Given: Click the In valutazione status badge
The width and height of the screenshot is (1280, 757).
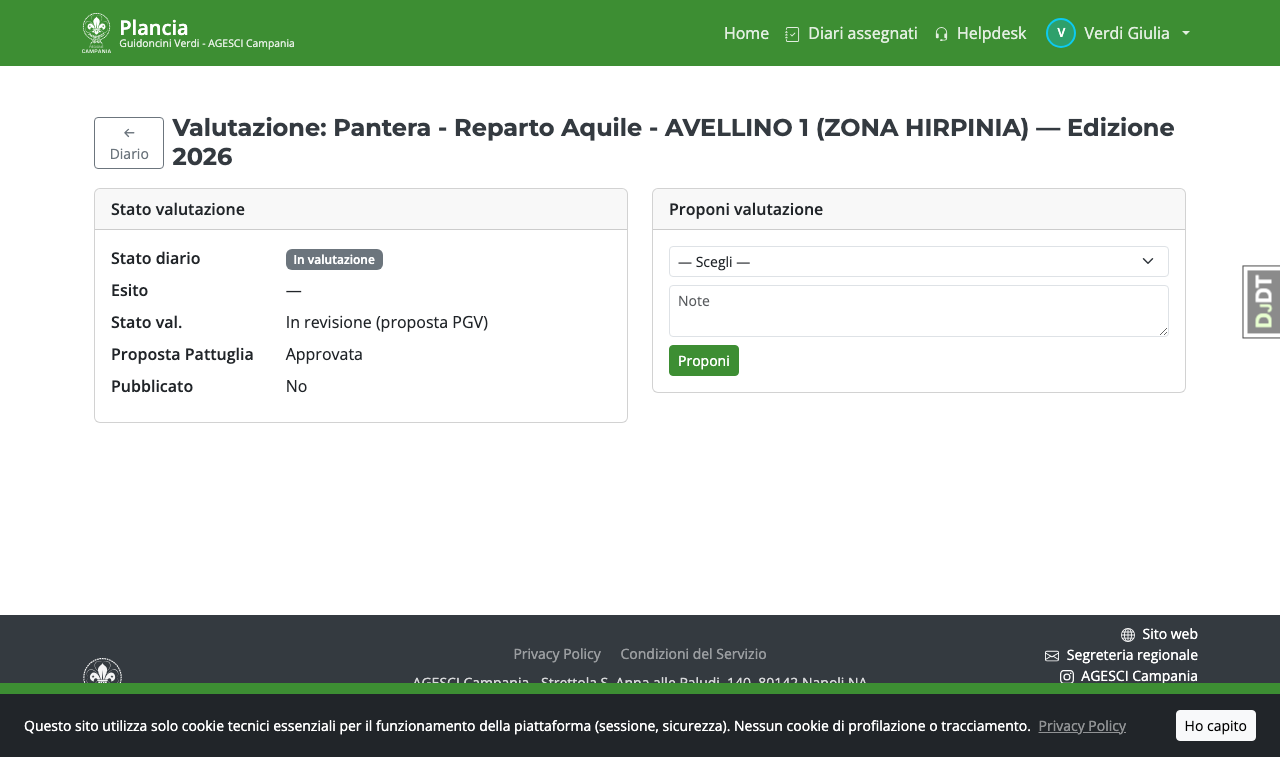Looking at the screenshot, I should pyautogui.click(x=334, y=259).
